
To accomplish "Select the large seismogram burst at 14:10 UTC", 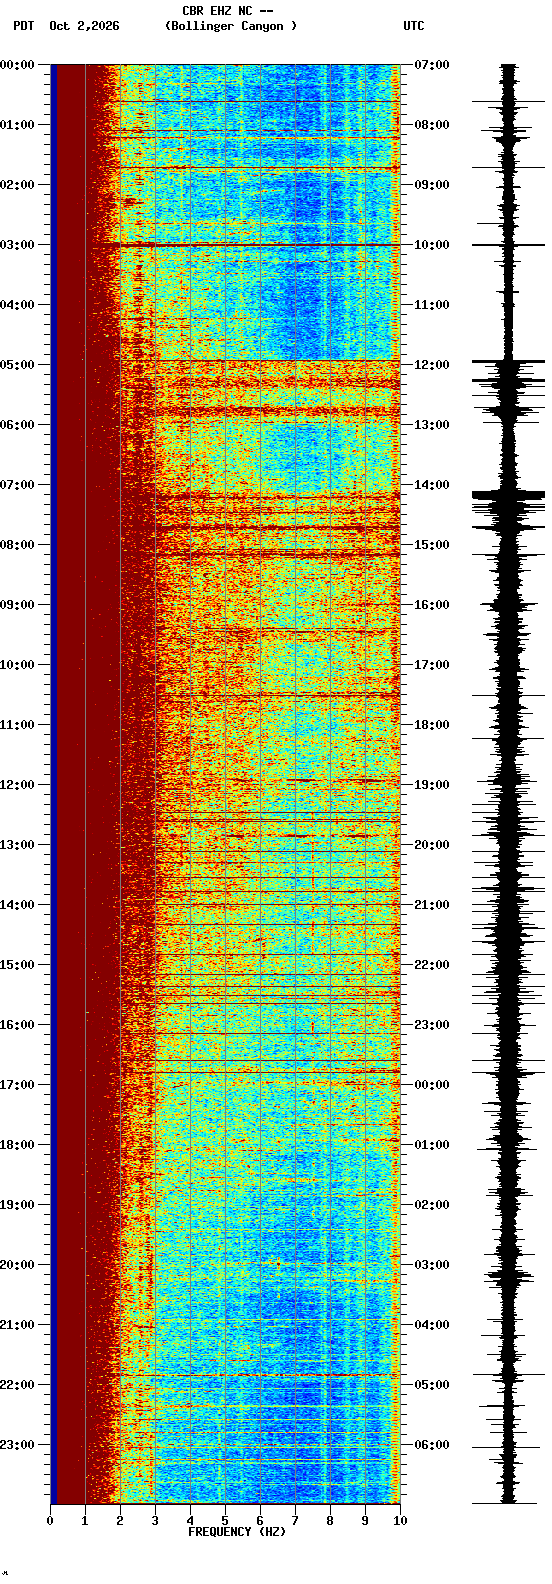I will pyautogui.click(x=509, y=494).
